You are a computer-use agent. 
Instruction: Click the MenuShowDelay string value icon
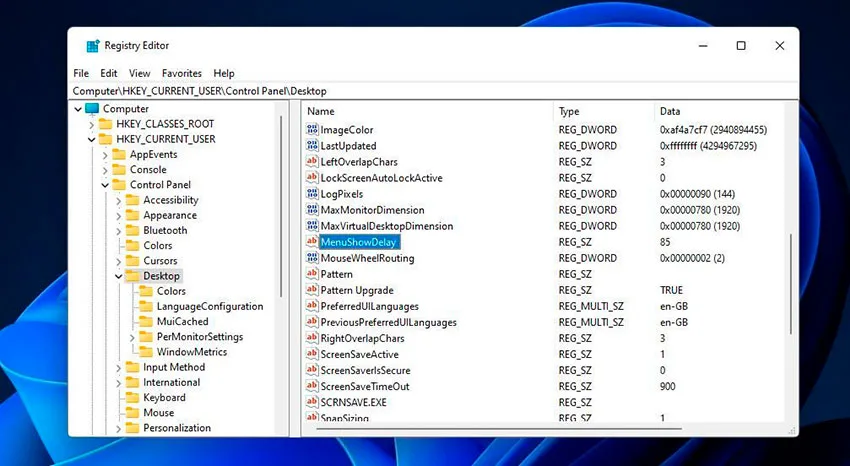pyautogui.click(x=312, y=242)
